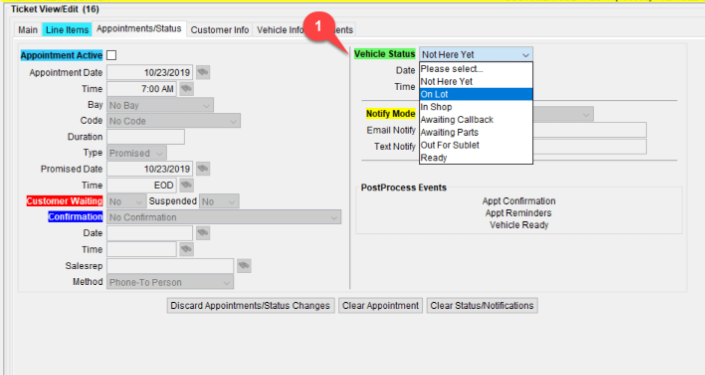This screenshot has height=375, width=705.
Task: Click Discard Appointments/Status Changes button
Action: tap(250, 306)
